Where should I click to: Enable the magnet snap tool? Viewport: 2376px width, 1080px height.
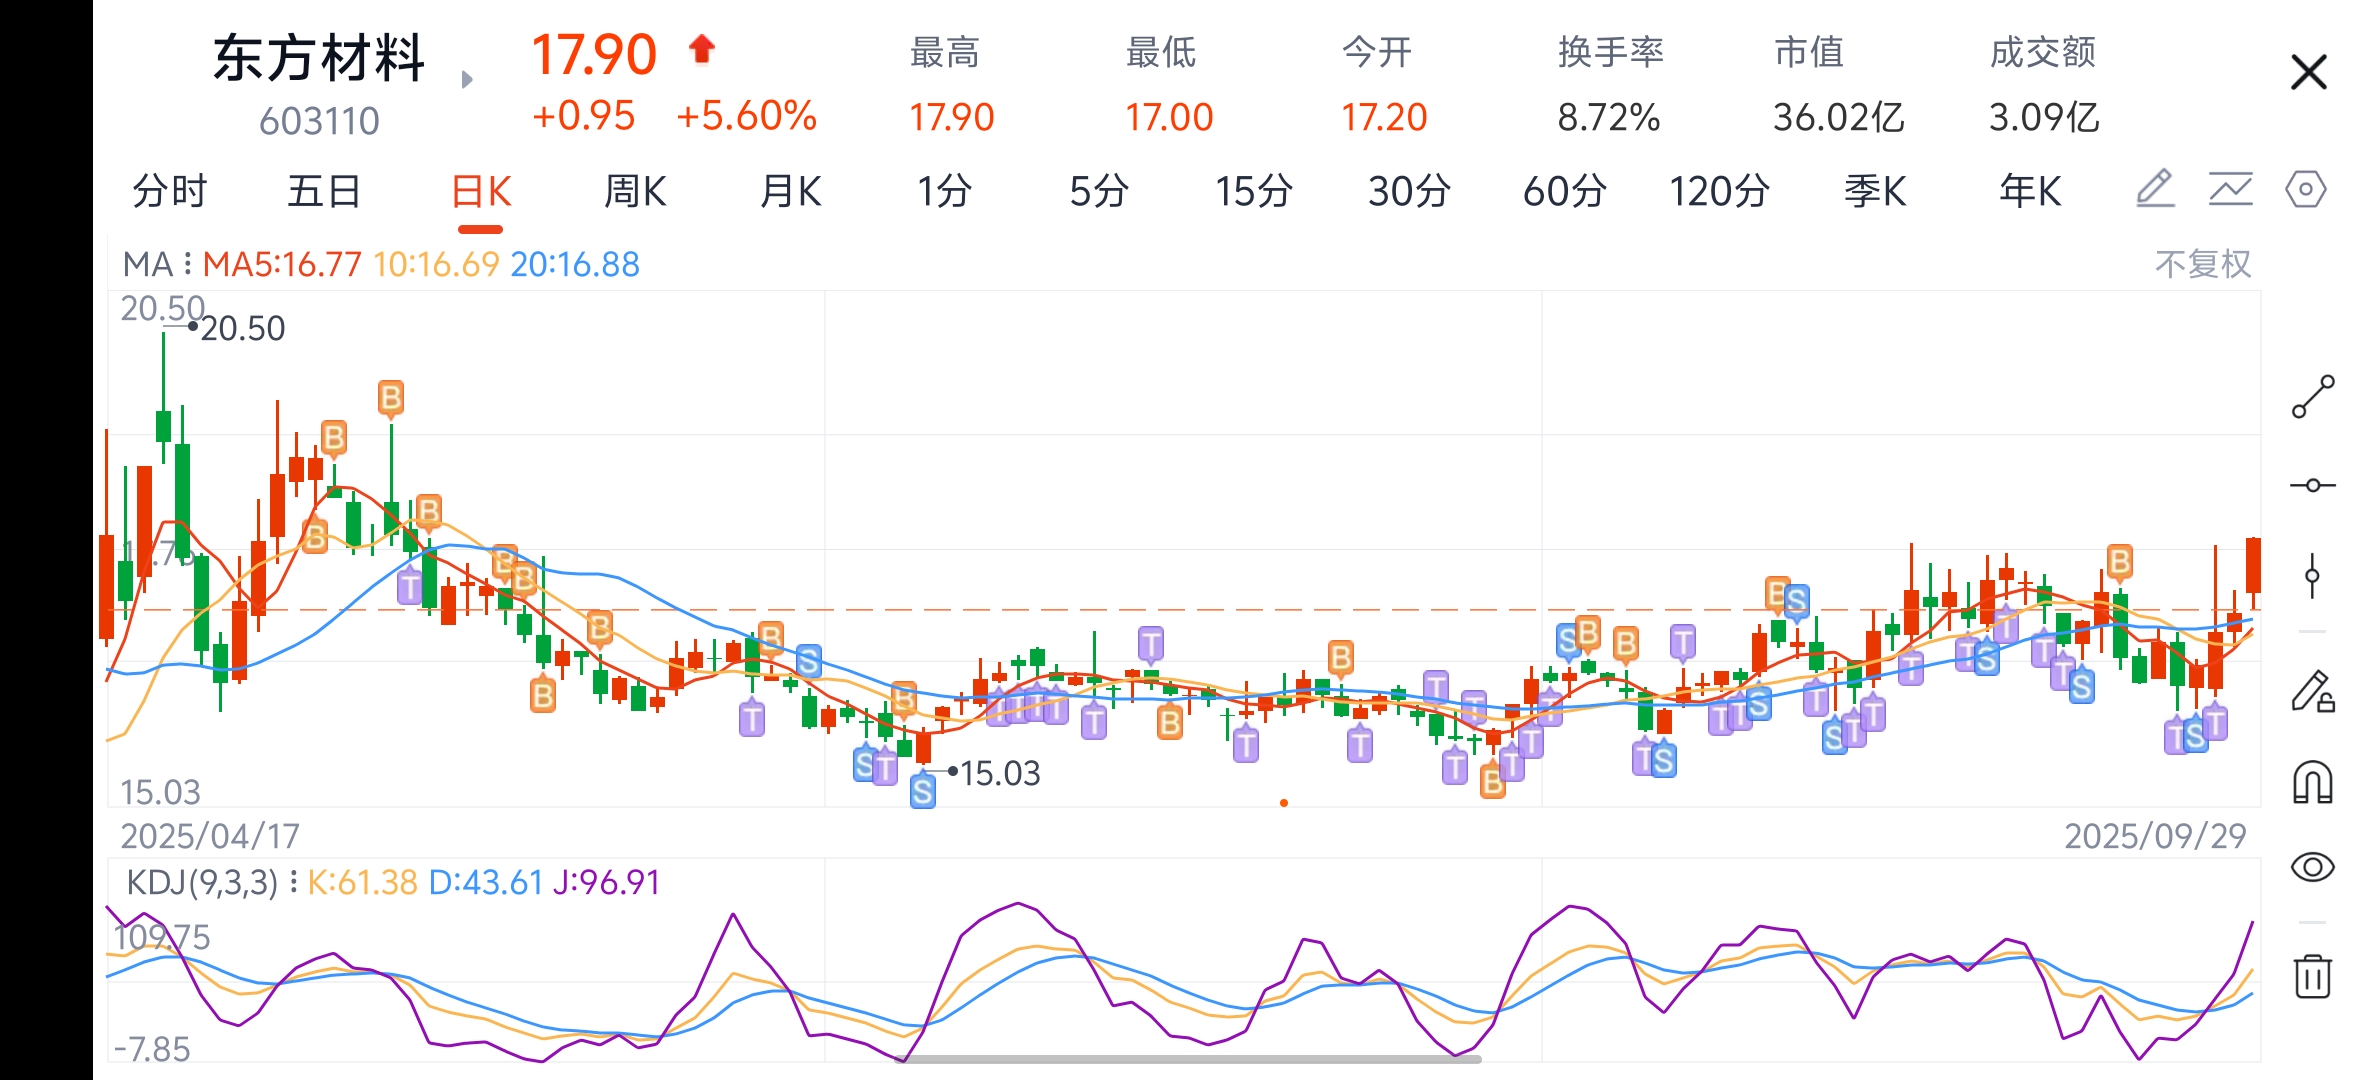pos(2312,782)
